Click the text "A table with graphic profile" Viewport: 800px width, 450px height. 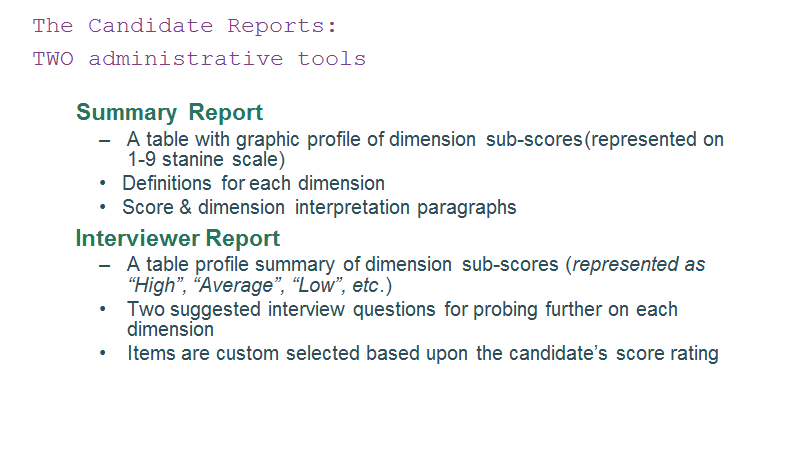tap(246, 139)
